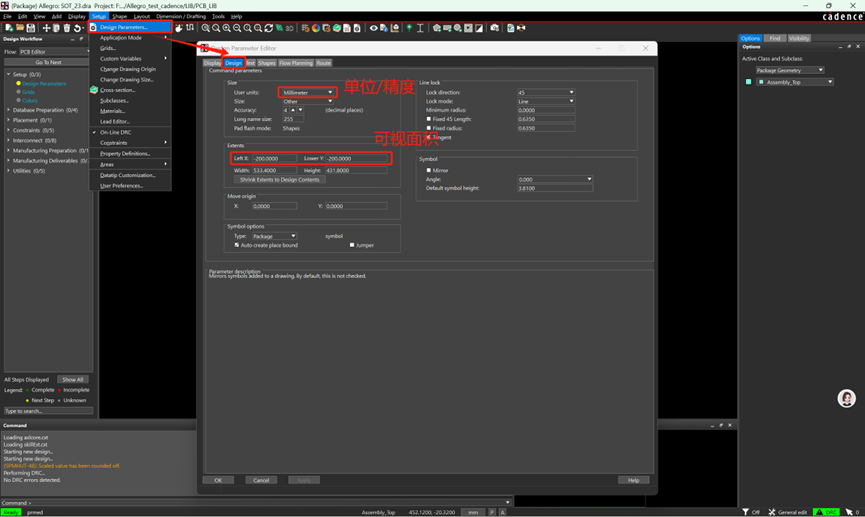Click the Show All button
This screenshot has height=517, width=865.
(73, 380)
